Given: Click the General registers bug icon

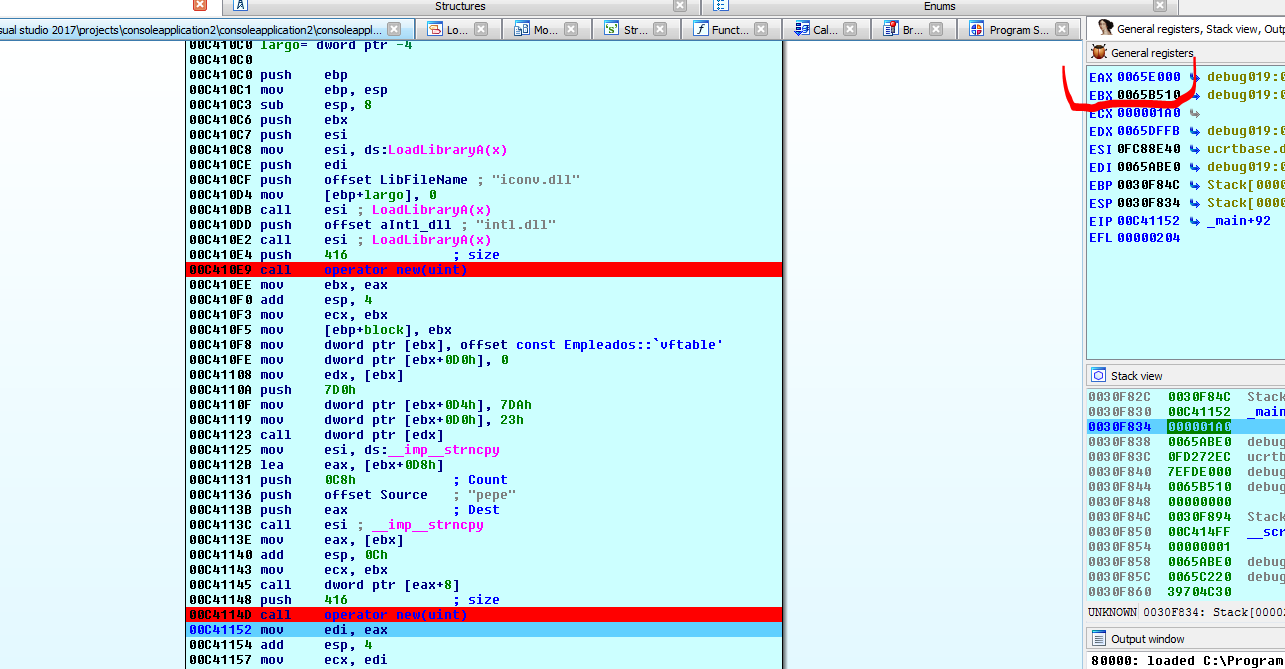Looking at the screenshot, I should 1099,53.
